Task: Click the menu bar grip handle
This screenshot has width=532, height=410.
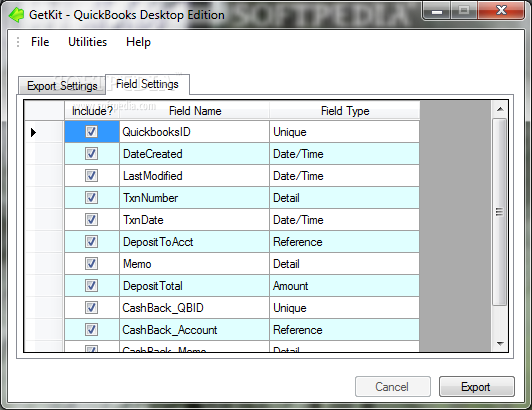Action: pyautogui.click(x=18, y=42)
